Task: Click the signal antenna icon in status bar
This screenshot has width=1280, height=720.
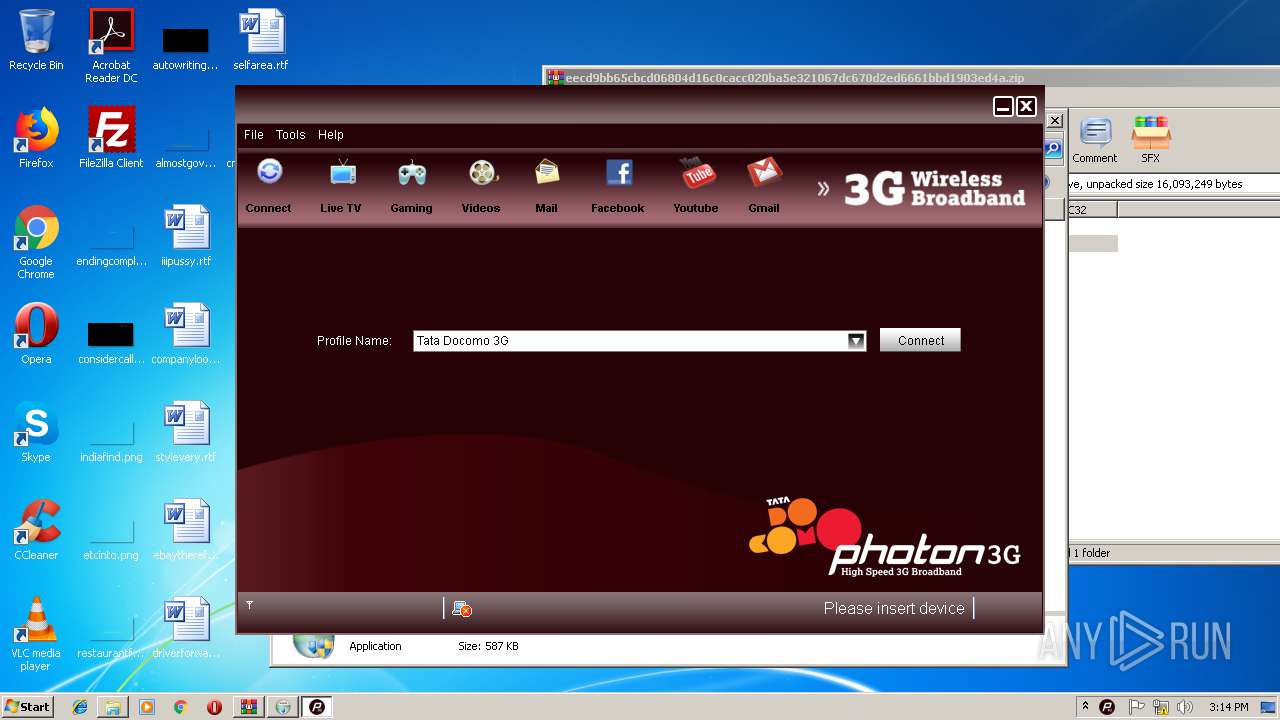Action: (x=249, y=605)
